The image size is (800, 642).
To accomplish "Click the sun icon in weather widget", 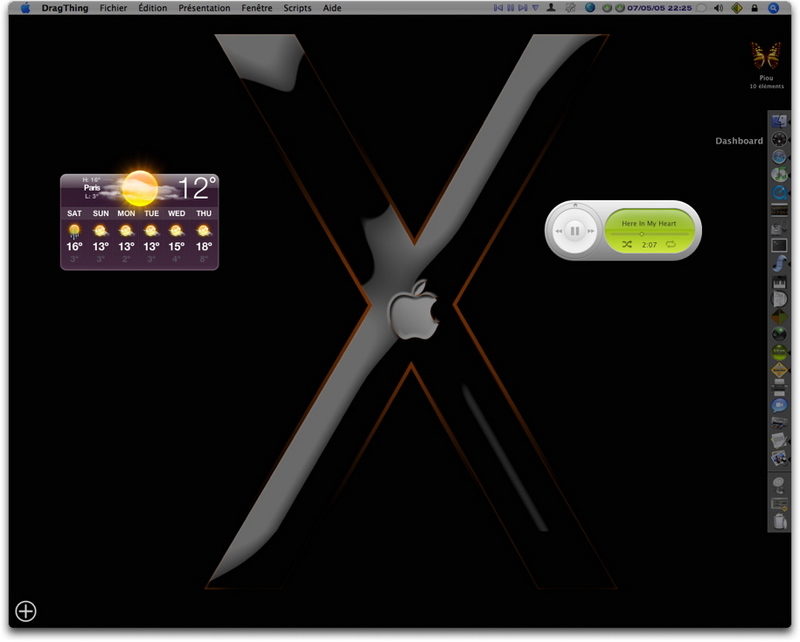I will point(139,187).
